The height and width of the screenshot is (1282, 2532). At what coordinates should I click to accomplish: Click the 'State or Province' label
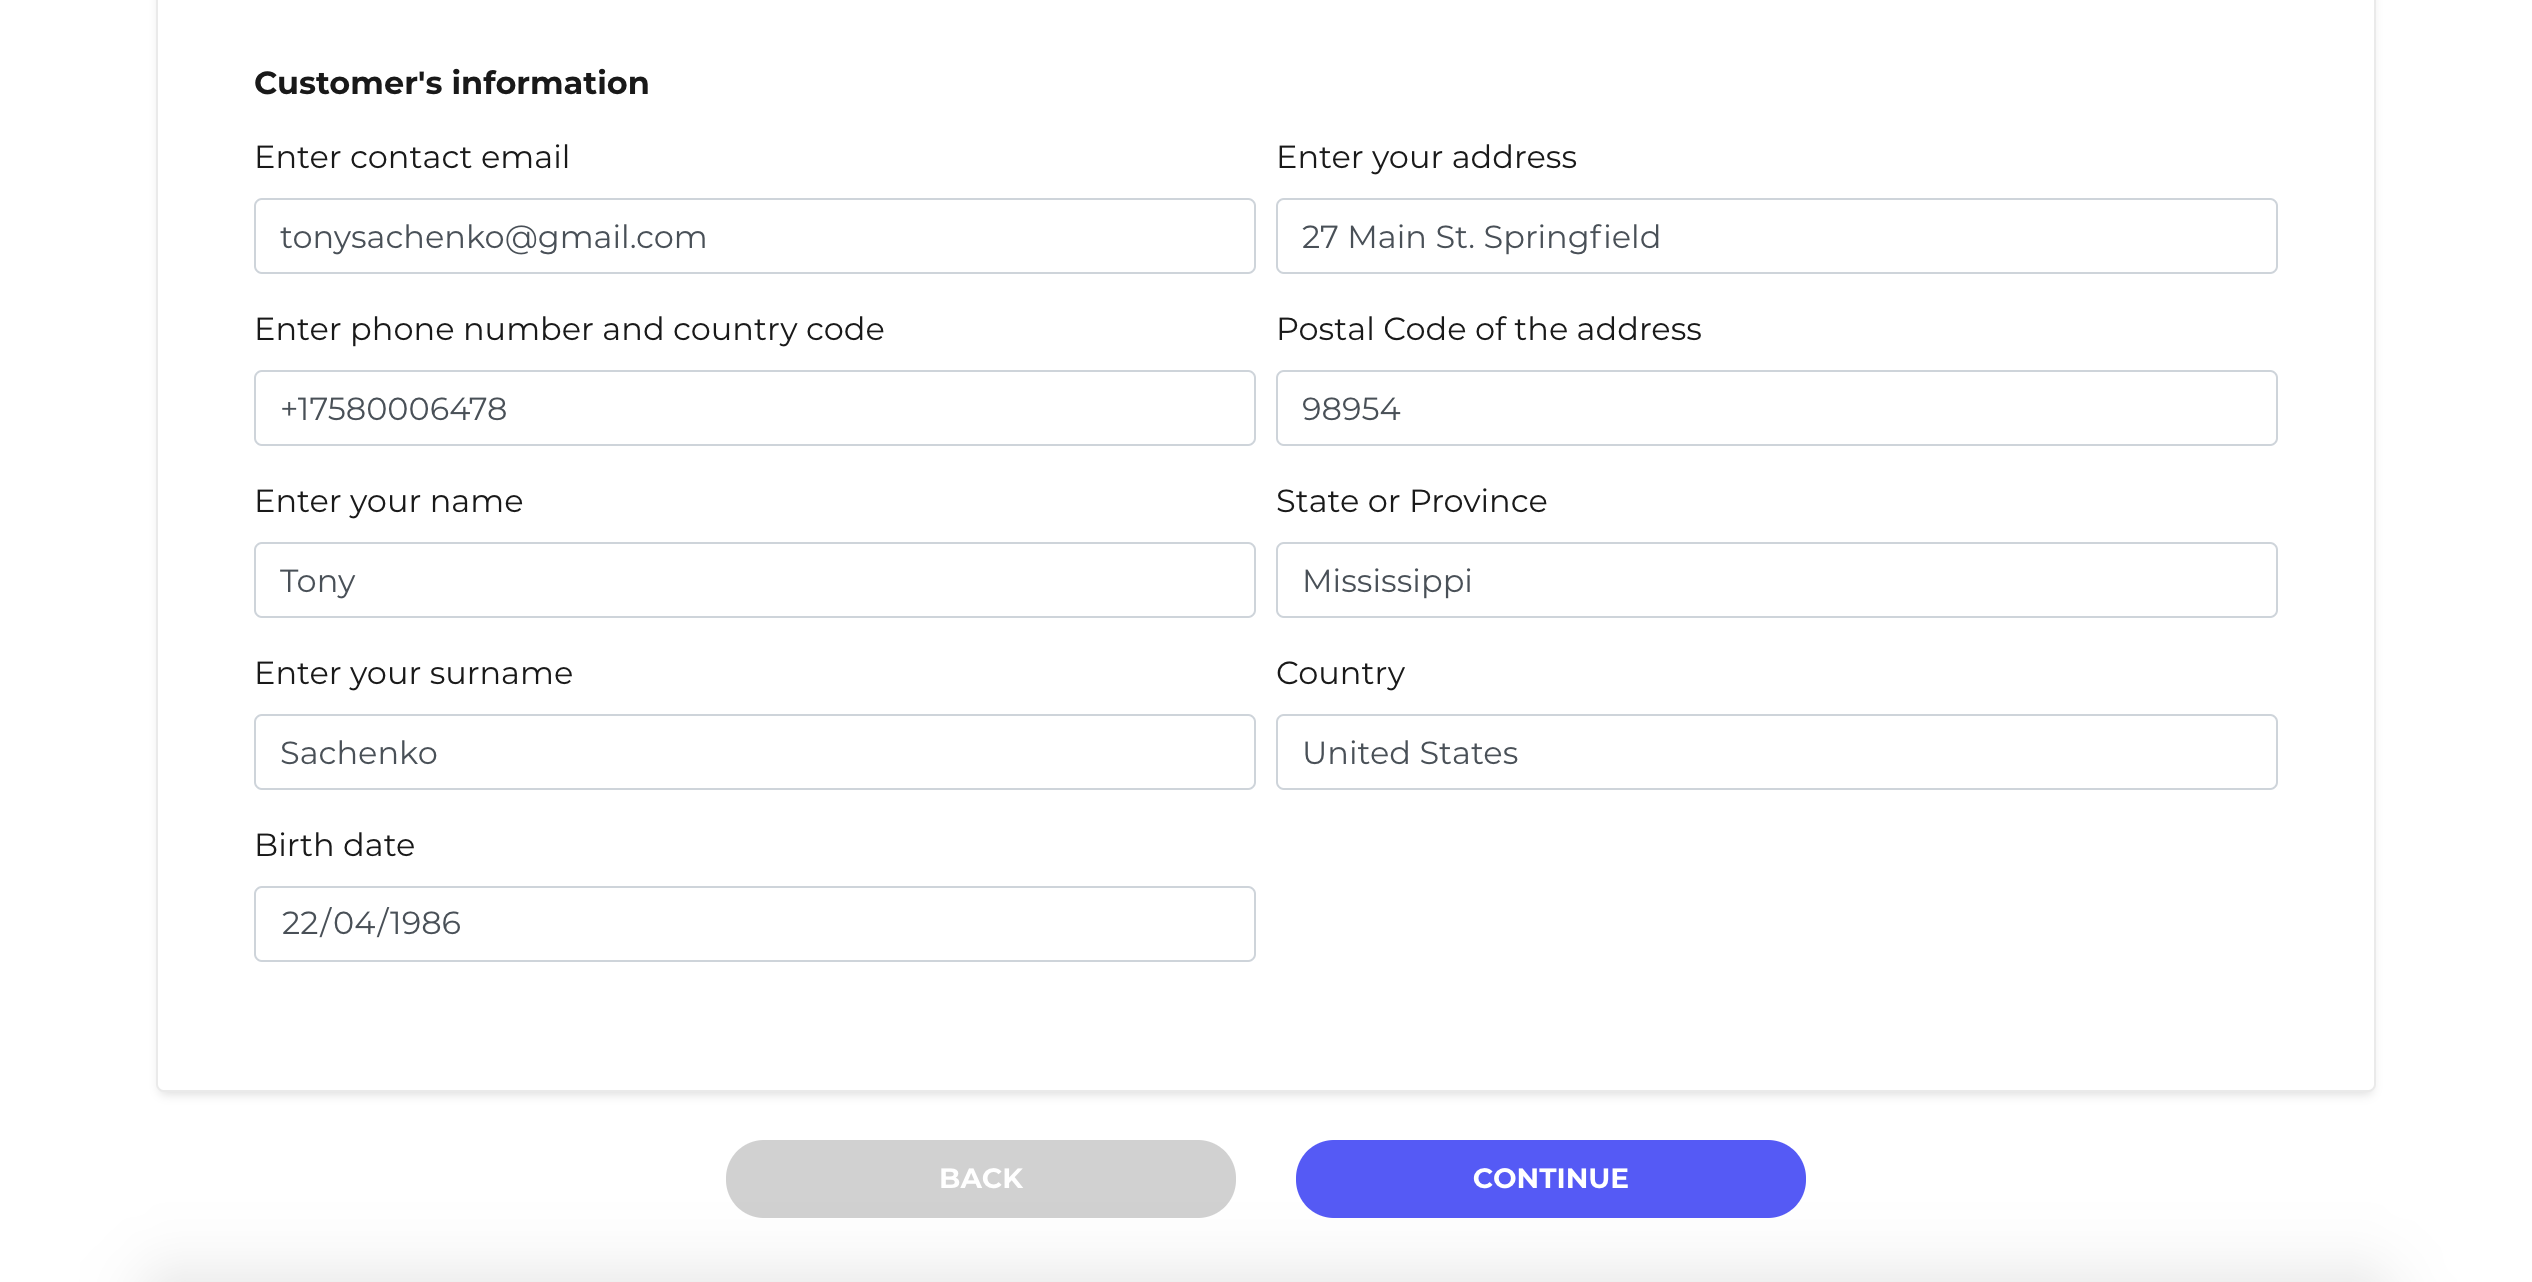1411,501
